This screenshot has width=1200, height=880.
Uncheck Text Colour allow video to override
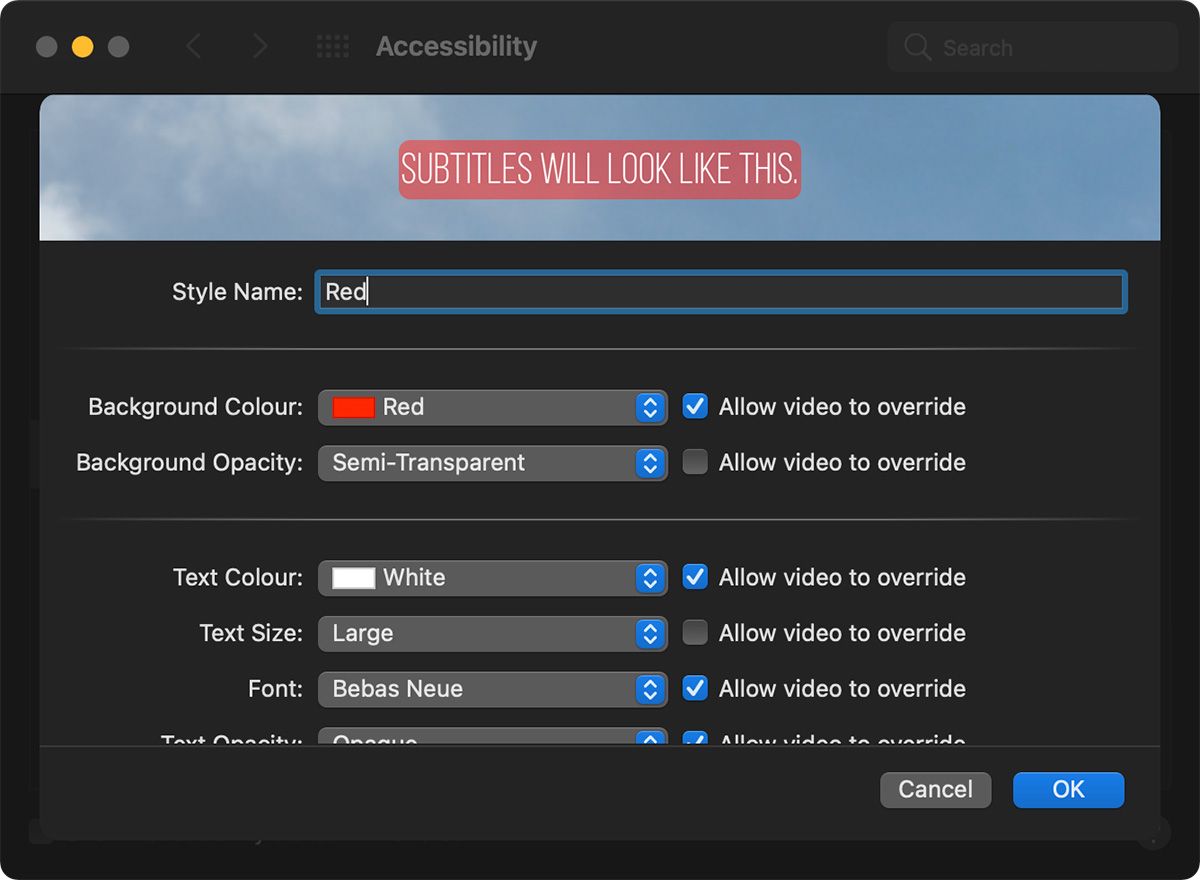[x=695, y=577]
